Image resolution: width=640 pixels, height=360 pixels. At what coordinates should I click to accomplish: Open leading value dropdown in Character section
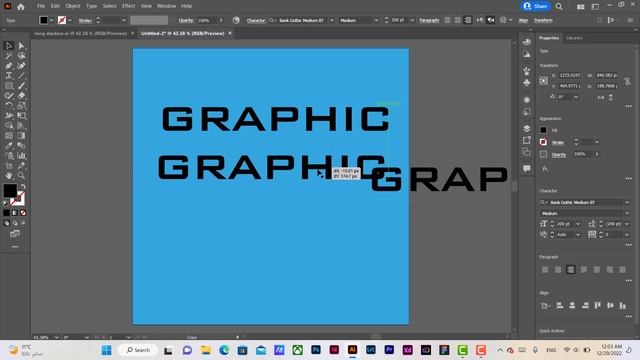627,224
